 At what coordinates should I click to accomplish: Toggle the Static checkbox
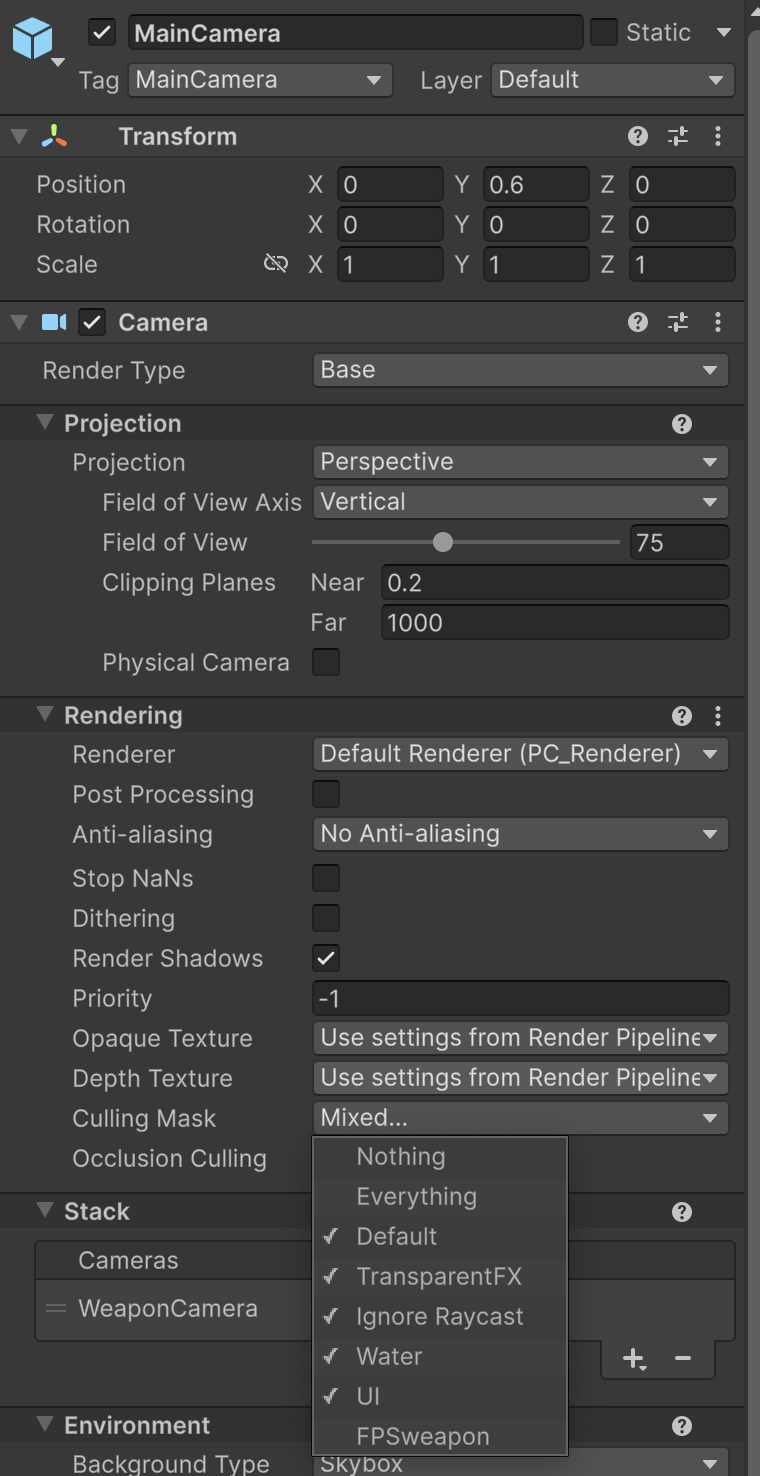tap(604, 32)
